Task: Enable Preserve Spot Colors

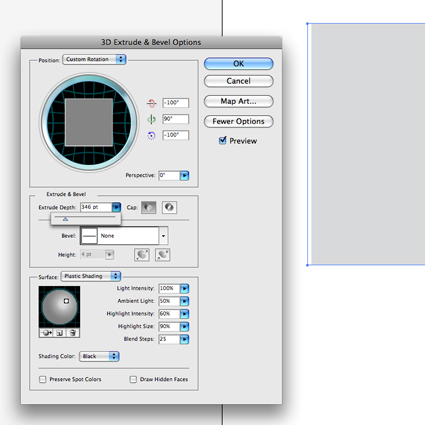Action: click(43, 379)
